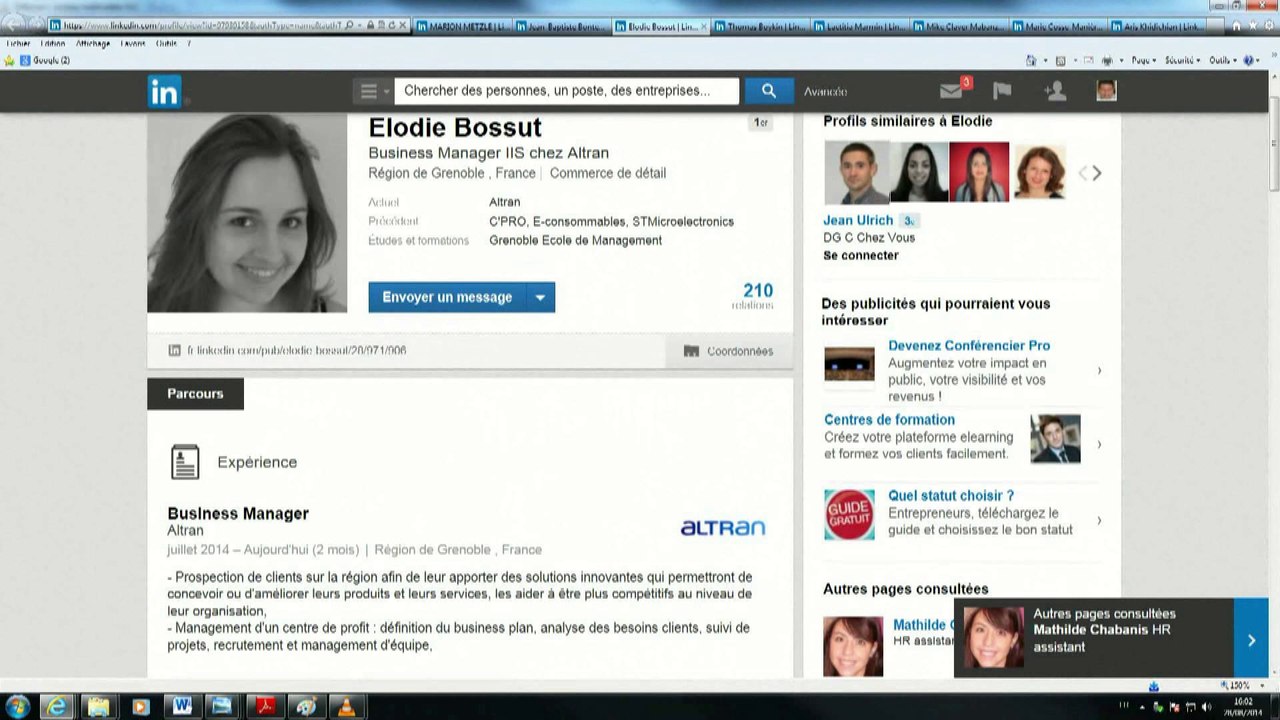Image resolution: width=1280 pixels, height=720 pixels.
Task: Open the Favoris menu
Action: (x=133, y=44)
